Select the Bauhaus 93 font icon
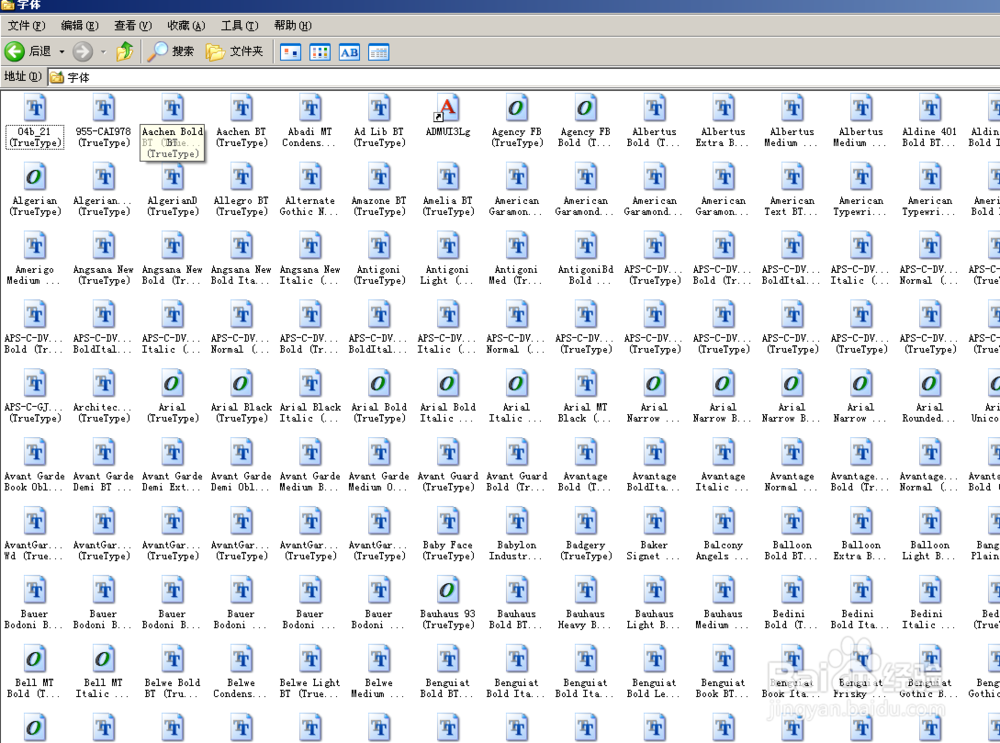 click(x=448, y=590)
